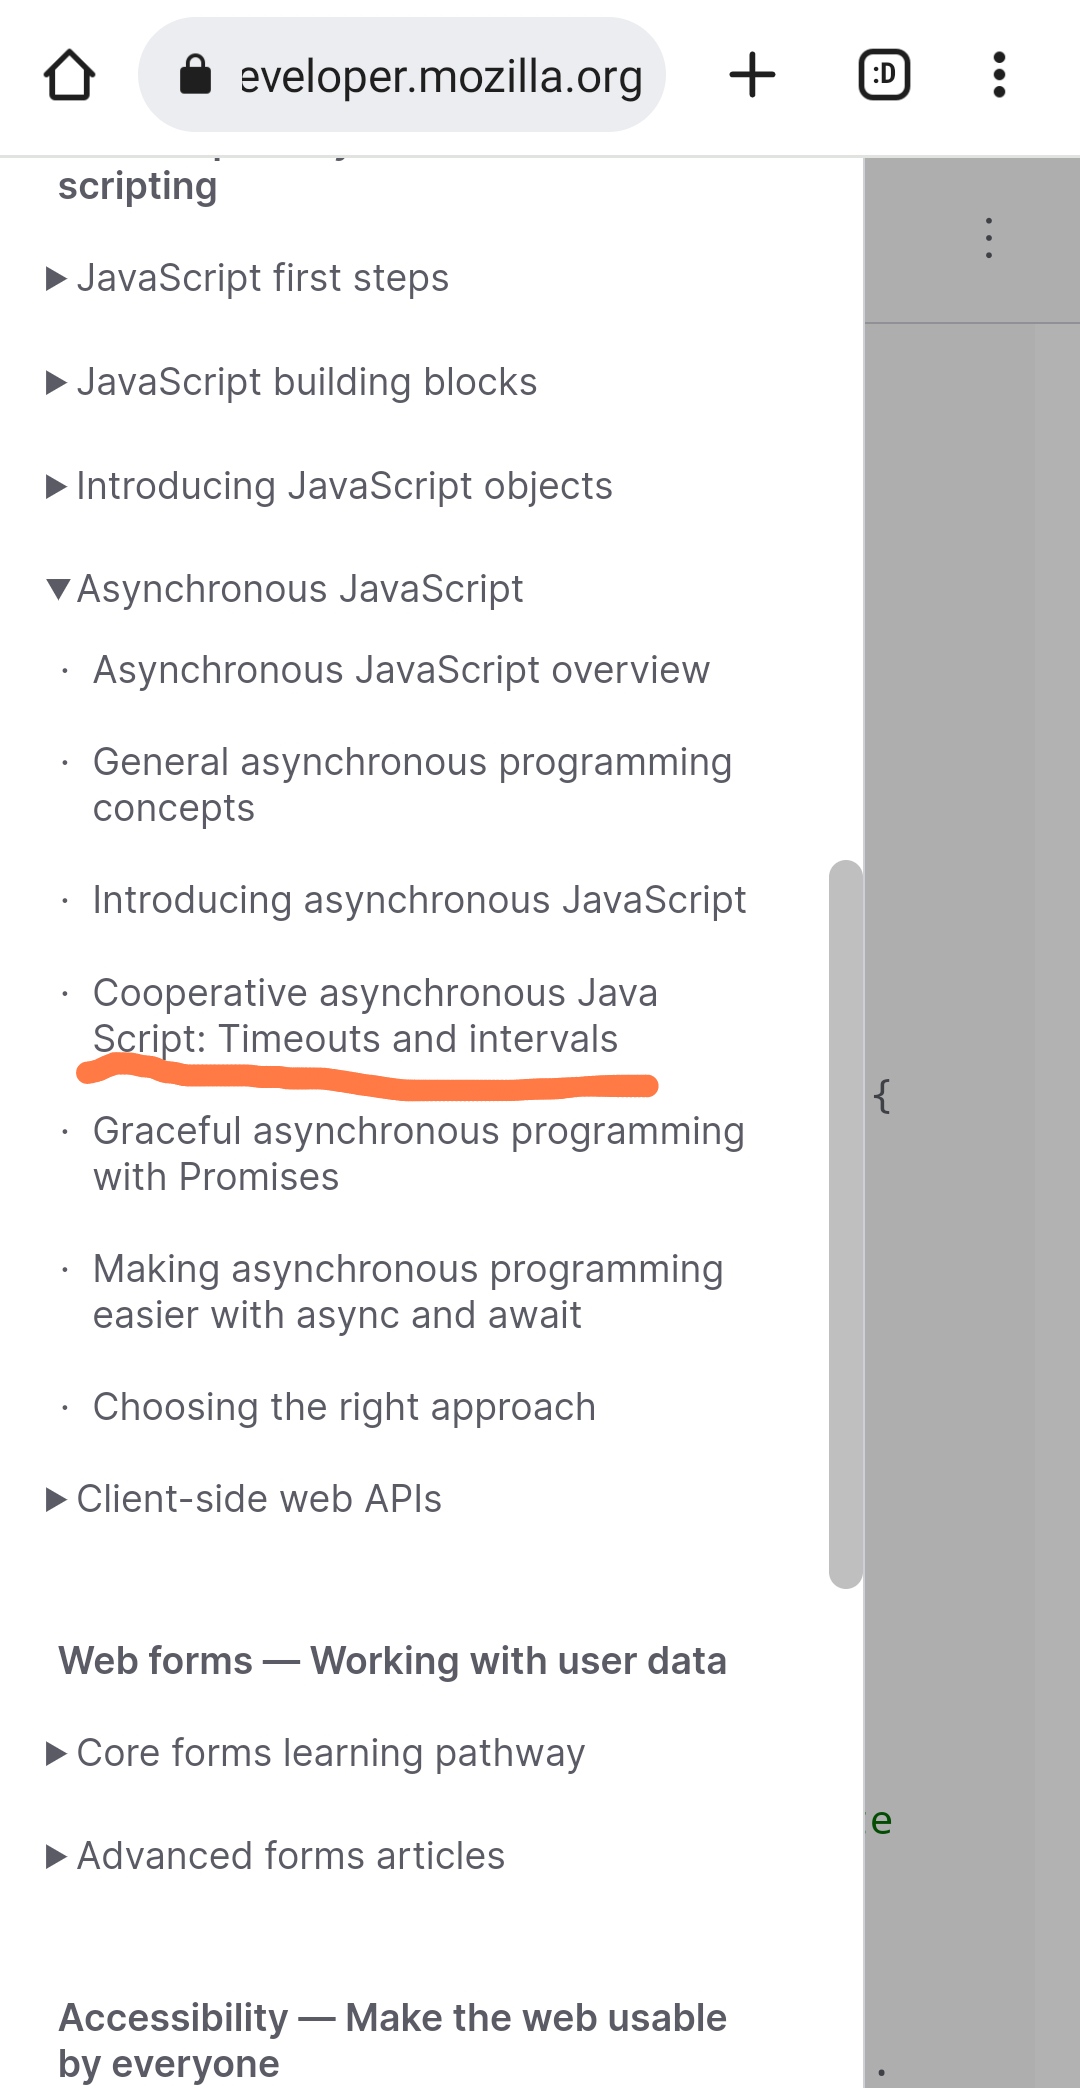Expand the Core forms learning pathway section
1080x2088 pixels.
point(331,1752)
